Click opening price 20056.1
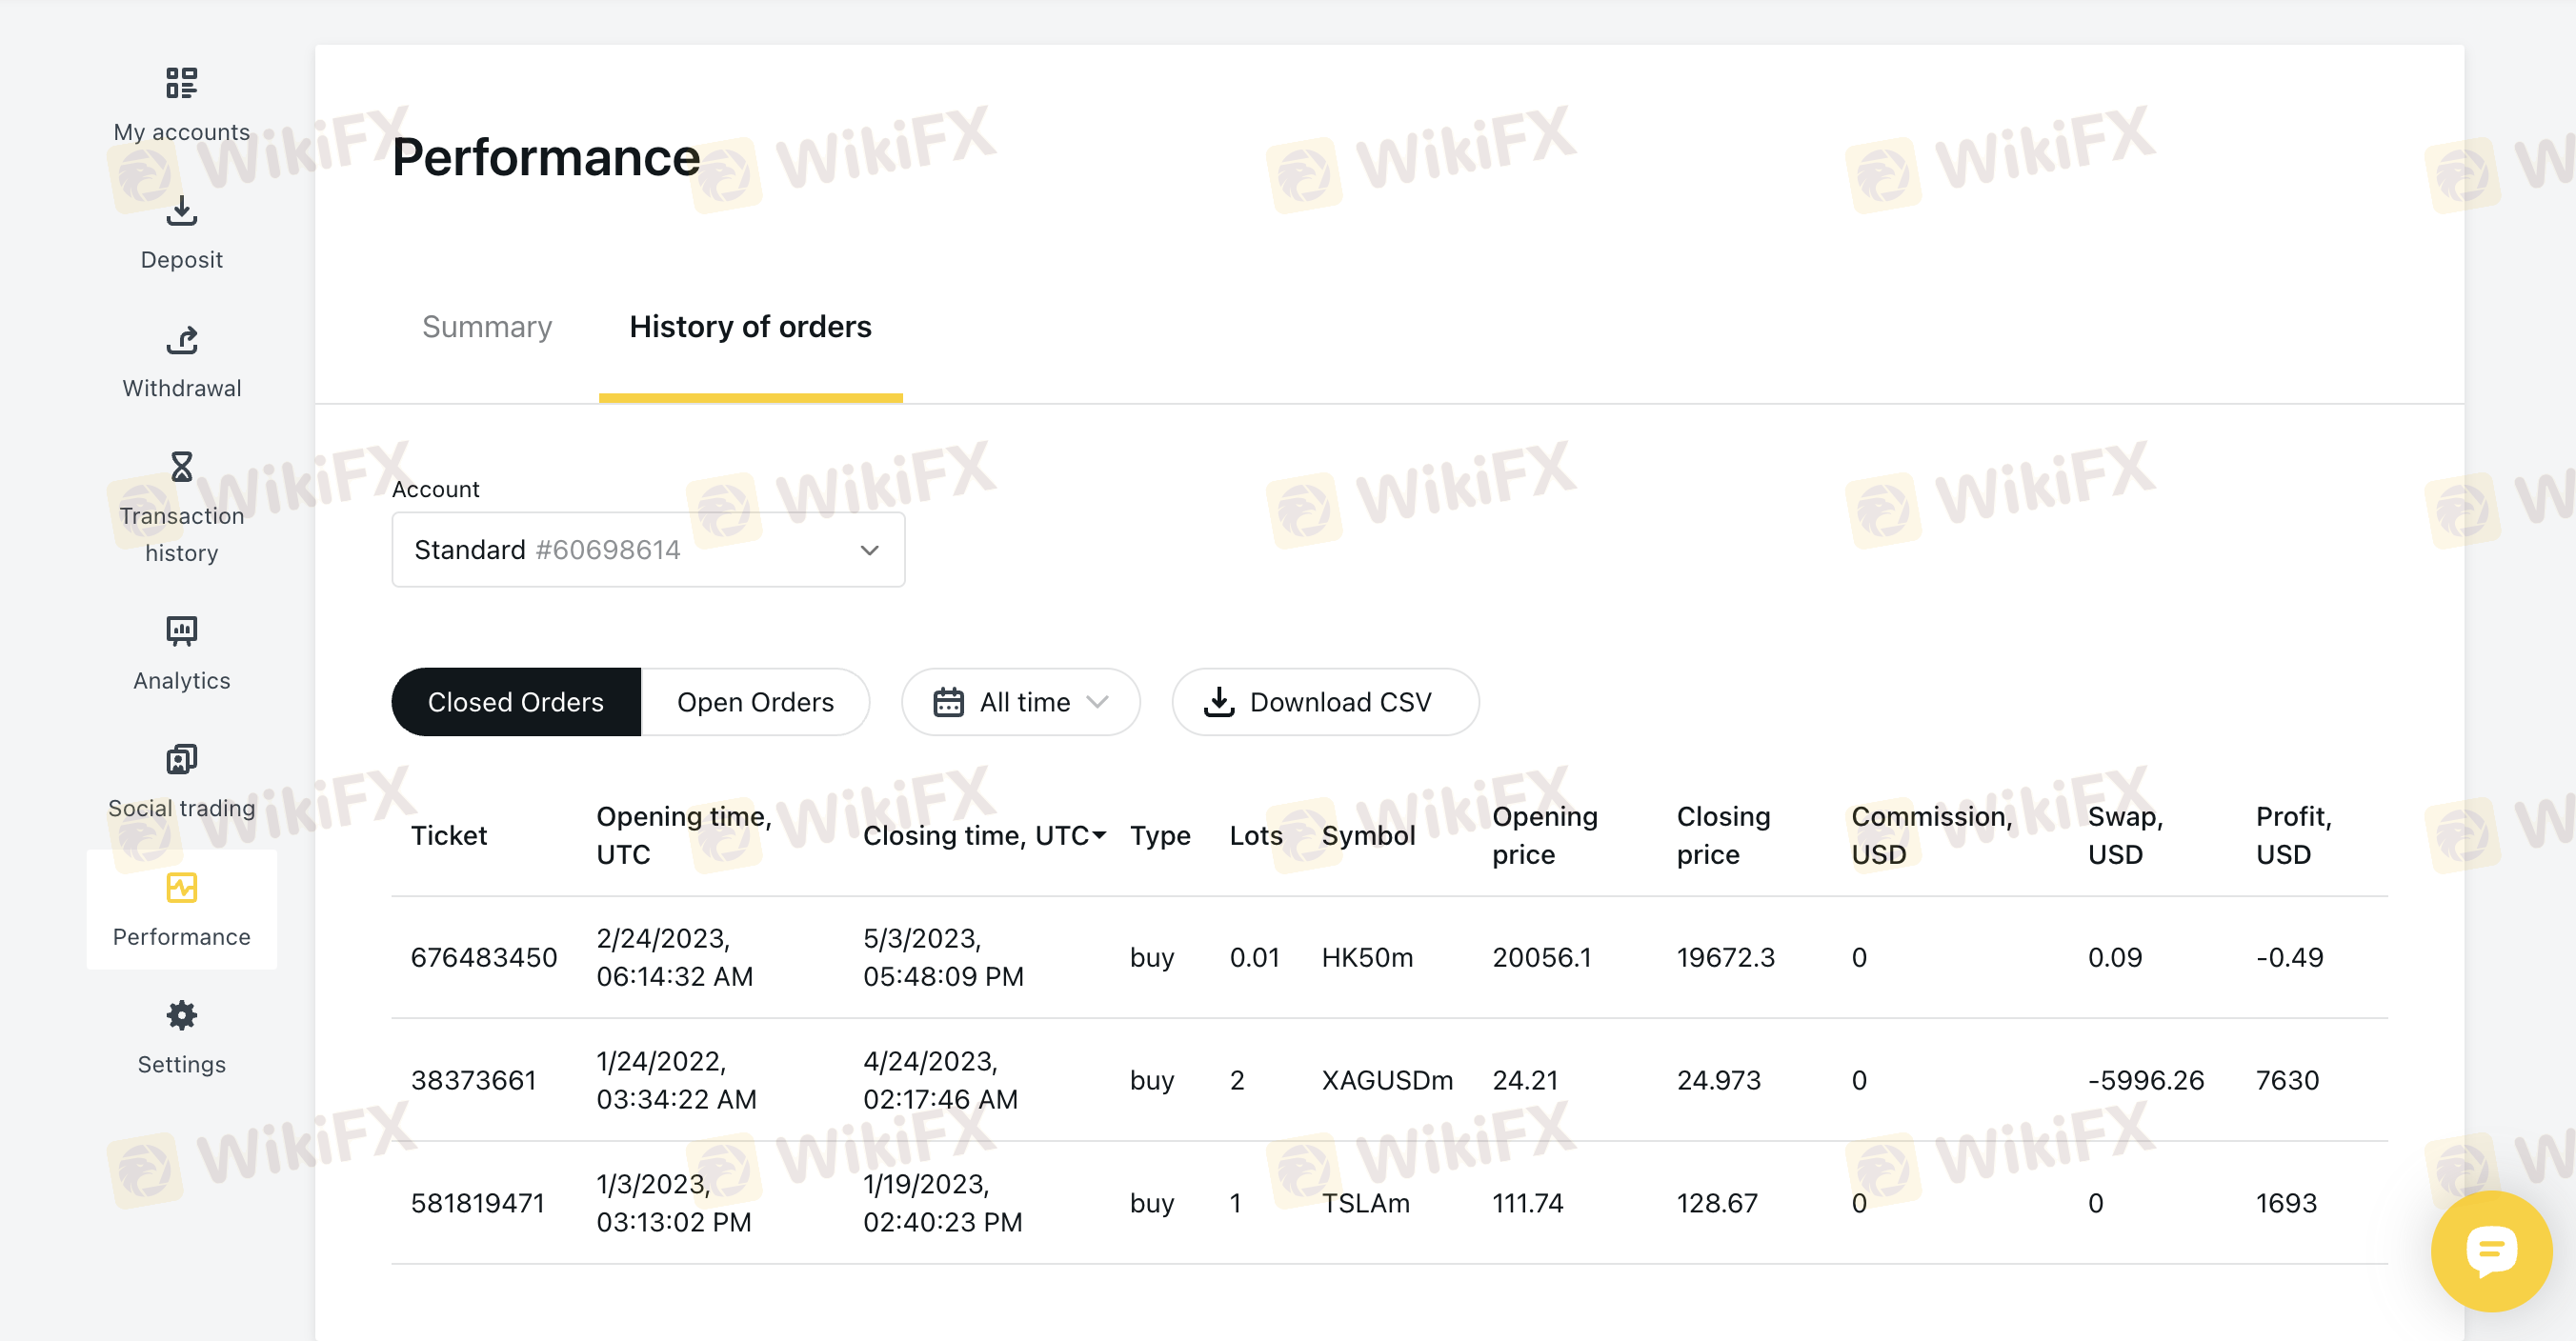The height and width of the screenshot is (1341, 2576). (1541, 957)
